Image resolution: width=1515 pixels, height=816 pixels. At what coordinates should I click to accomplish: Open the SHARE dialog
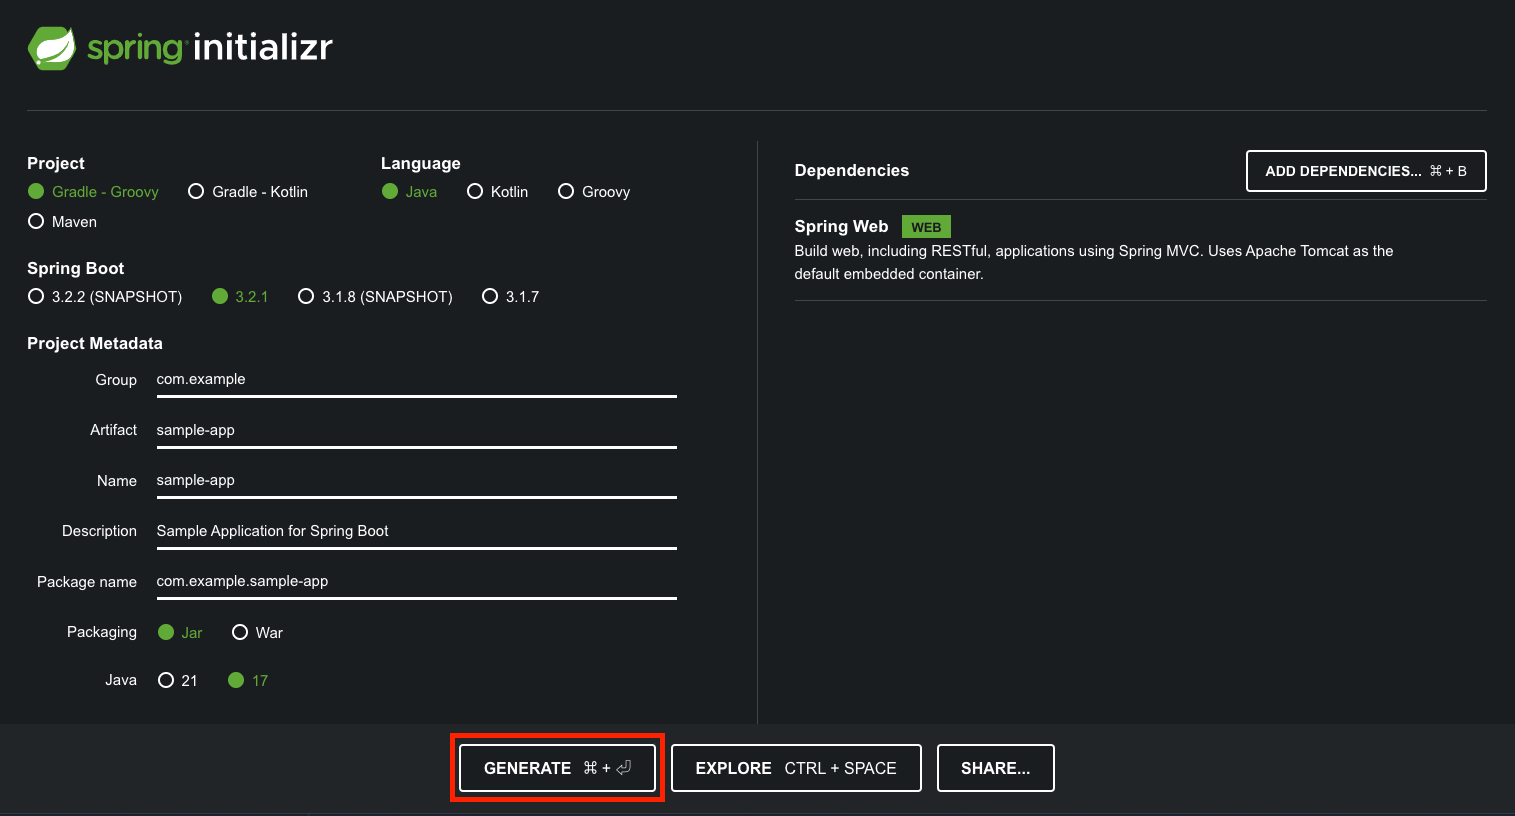coord(995,767)
